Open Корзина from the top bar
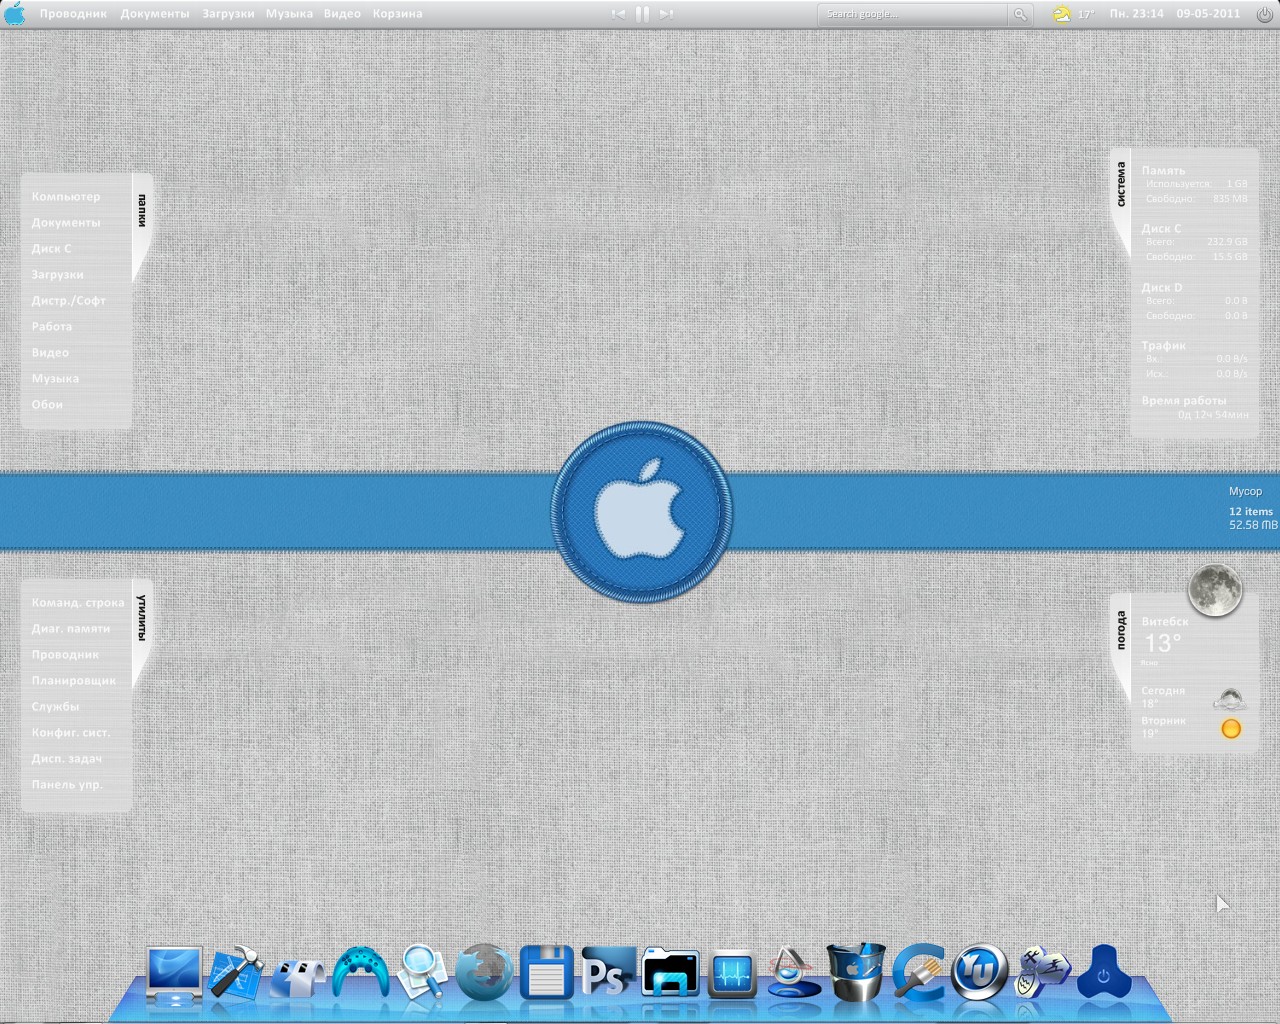 [x=397, y=14]
